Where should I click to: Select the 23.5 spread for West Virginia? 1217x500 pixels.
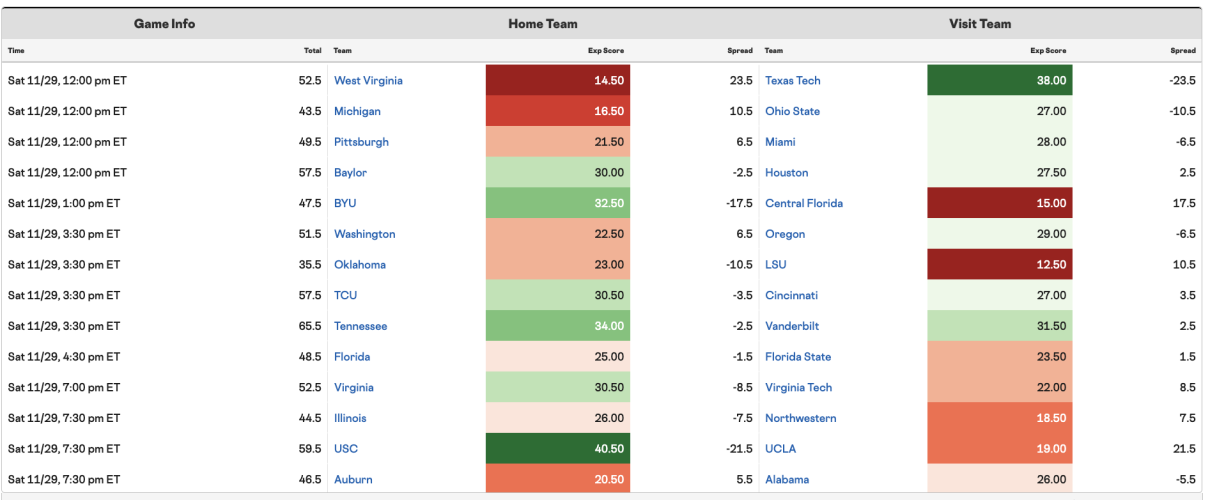742,81
